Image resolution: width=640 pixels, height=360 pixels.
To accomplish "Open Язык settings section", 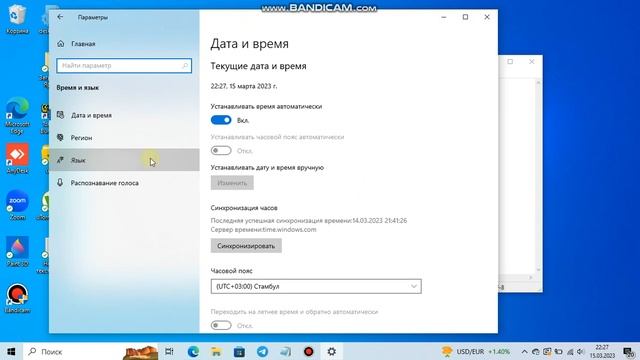I will tap(124, 160).
